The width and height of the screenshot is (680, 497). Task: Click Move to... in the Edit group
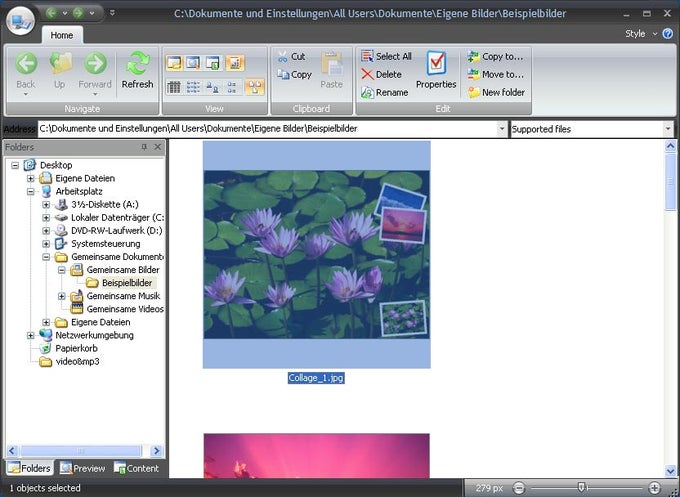(495, 75)
